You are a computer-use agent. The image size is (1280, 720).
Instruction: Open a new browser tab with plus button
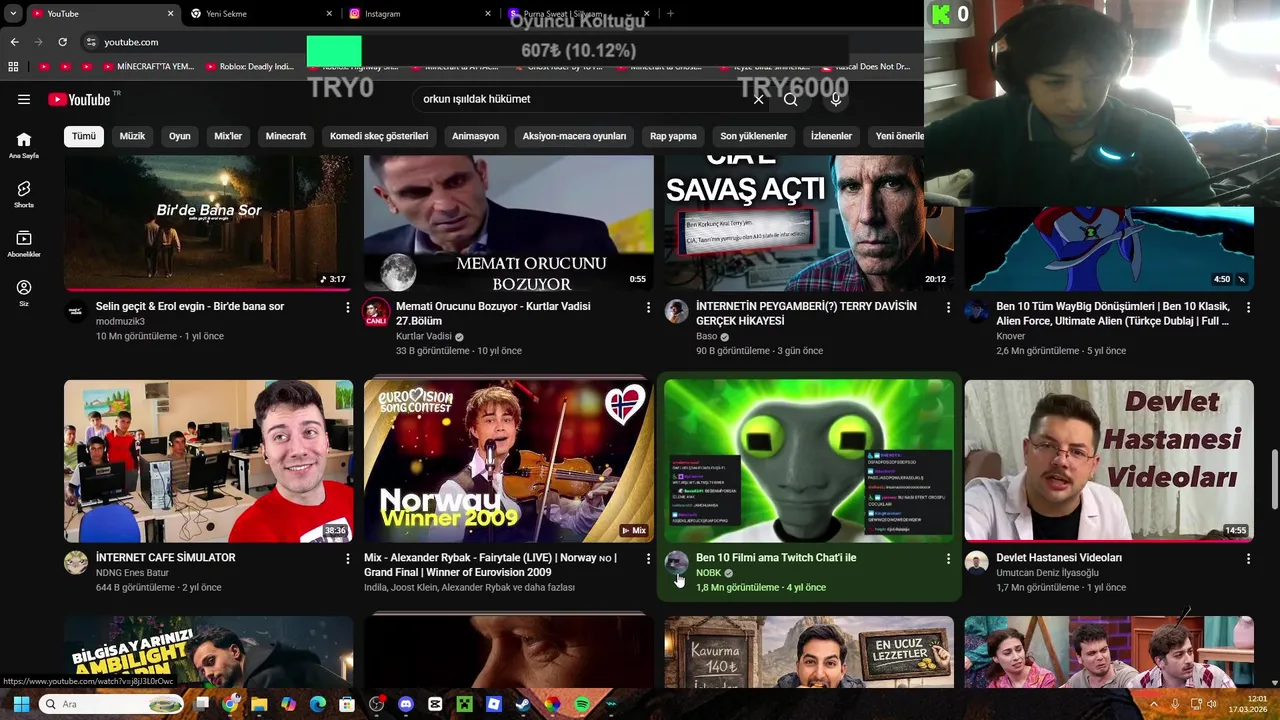[x=670, y=14]
